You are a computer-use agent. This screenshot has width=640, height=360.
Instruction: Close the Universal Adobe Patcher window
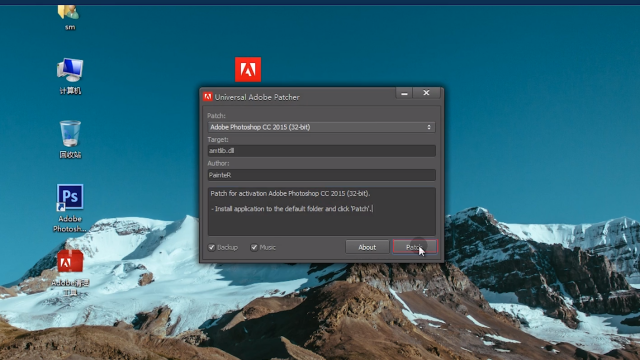click(426, 93)
